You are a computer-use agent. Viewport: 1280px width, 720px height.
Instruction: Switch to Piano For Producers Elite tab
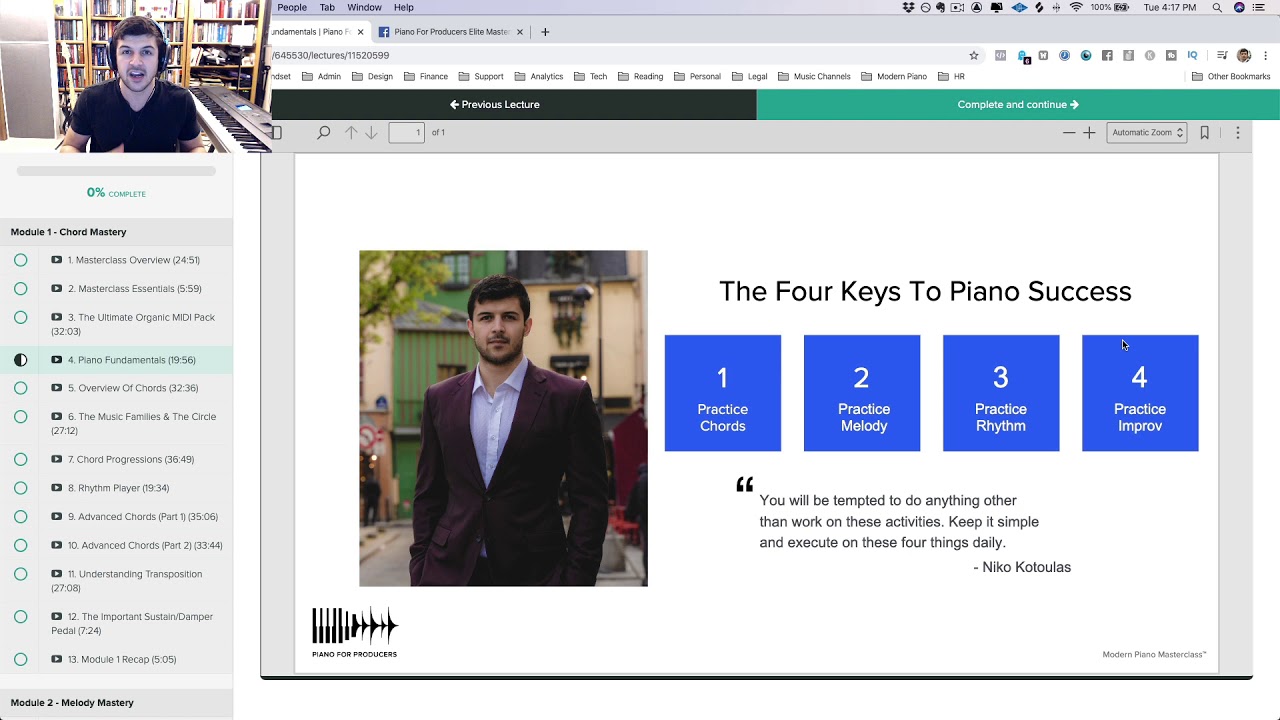(x=451, y=32)
